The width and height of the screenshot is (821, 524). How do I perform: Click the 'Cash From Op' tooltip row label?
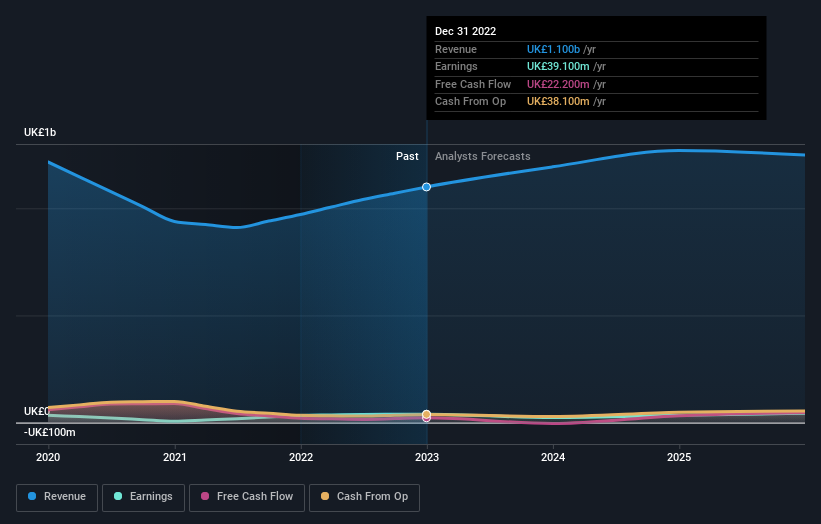tap(471, 102)
